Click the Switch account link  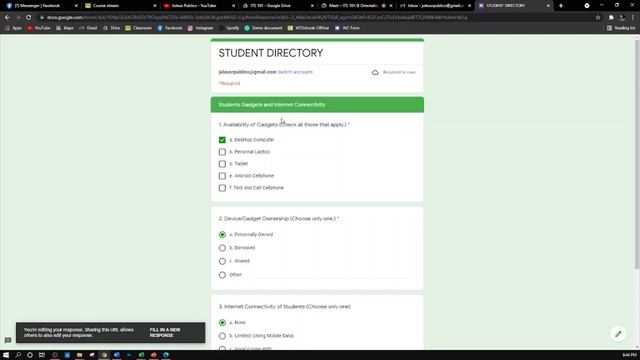point(295,72)
